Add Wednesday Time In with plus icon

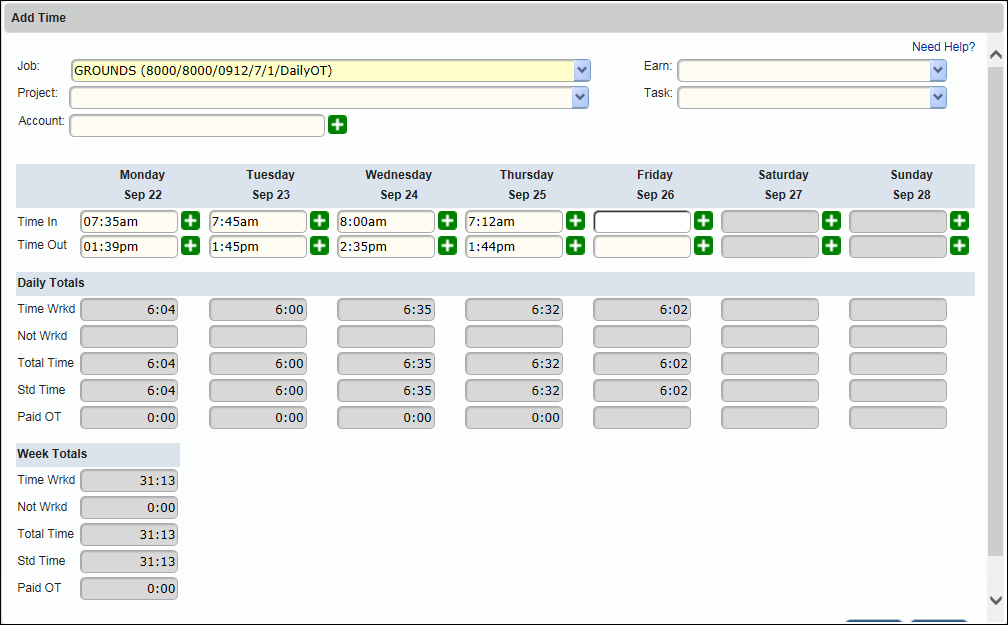click(x=447, y=221)
